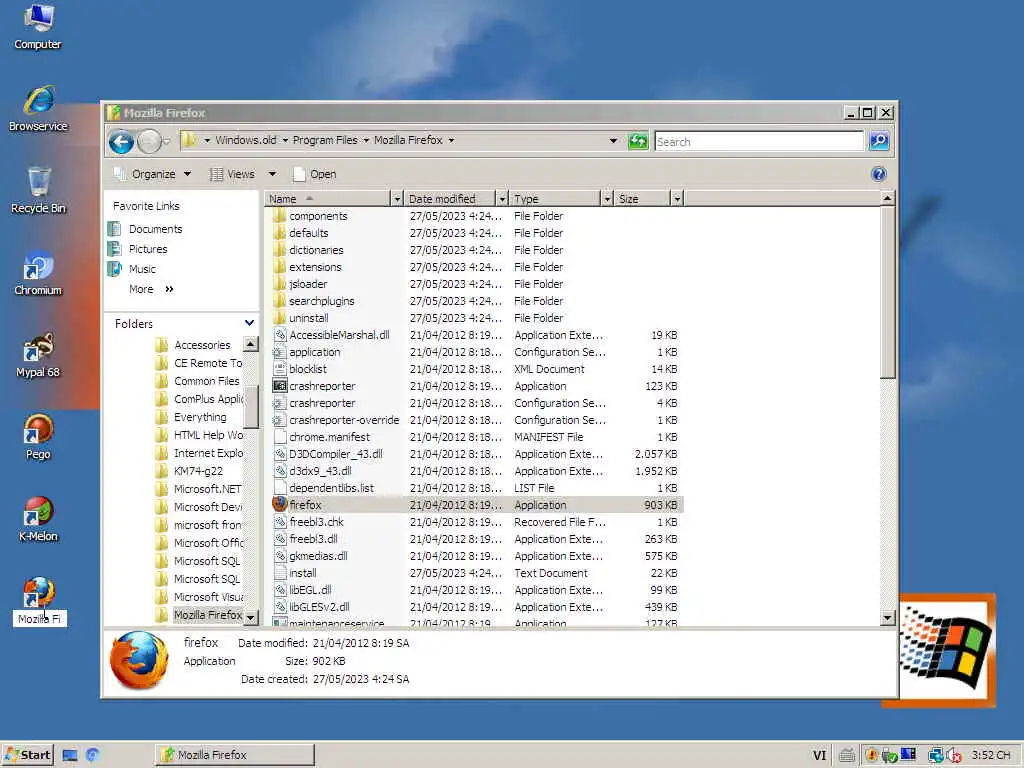Click the green Refresh icon beside address bar

coord(638,141)
